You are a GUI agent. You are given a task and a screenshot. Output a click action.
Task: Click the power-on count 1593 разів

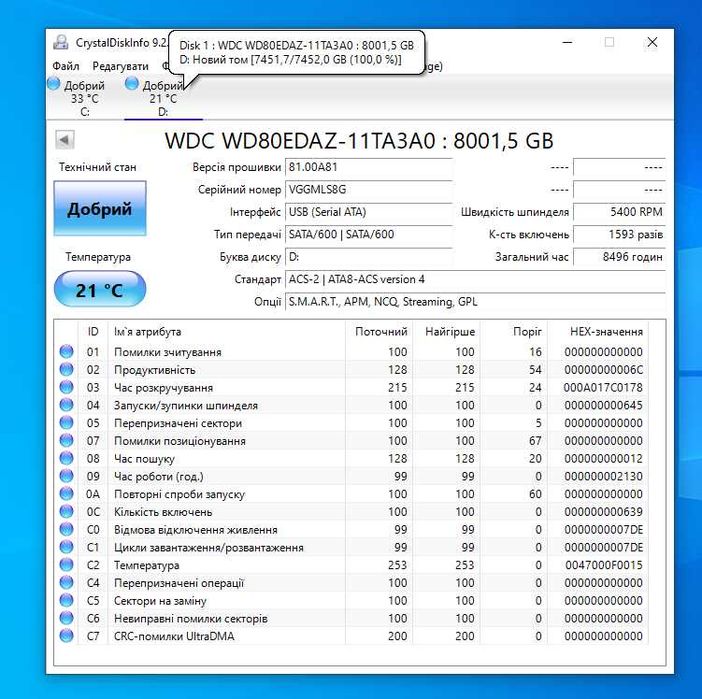click(620, 235)
